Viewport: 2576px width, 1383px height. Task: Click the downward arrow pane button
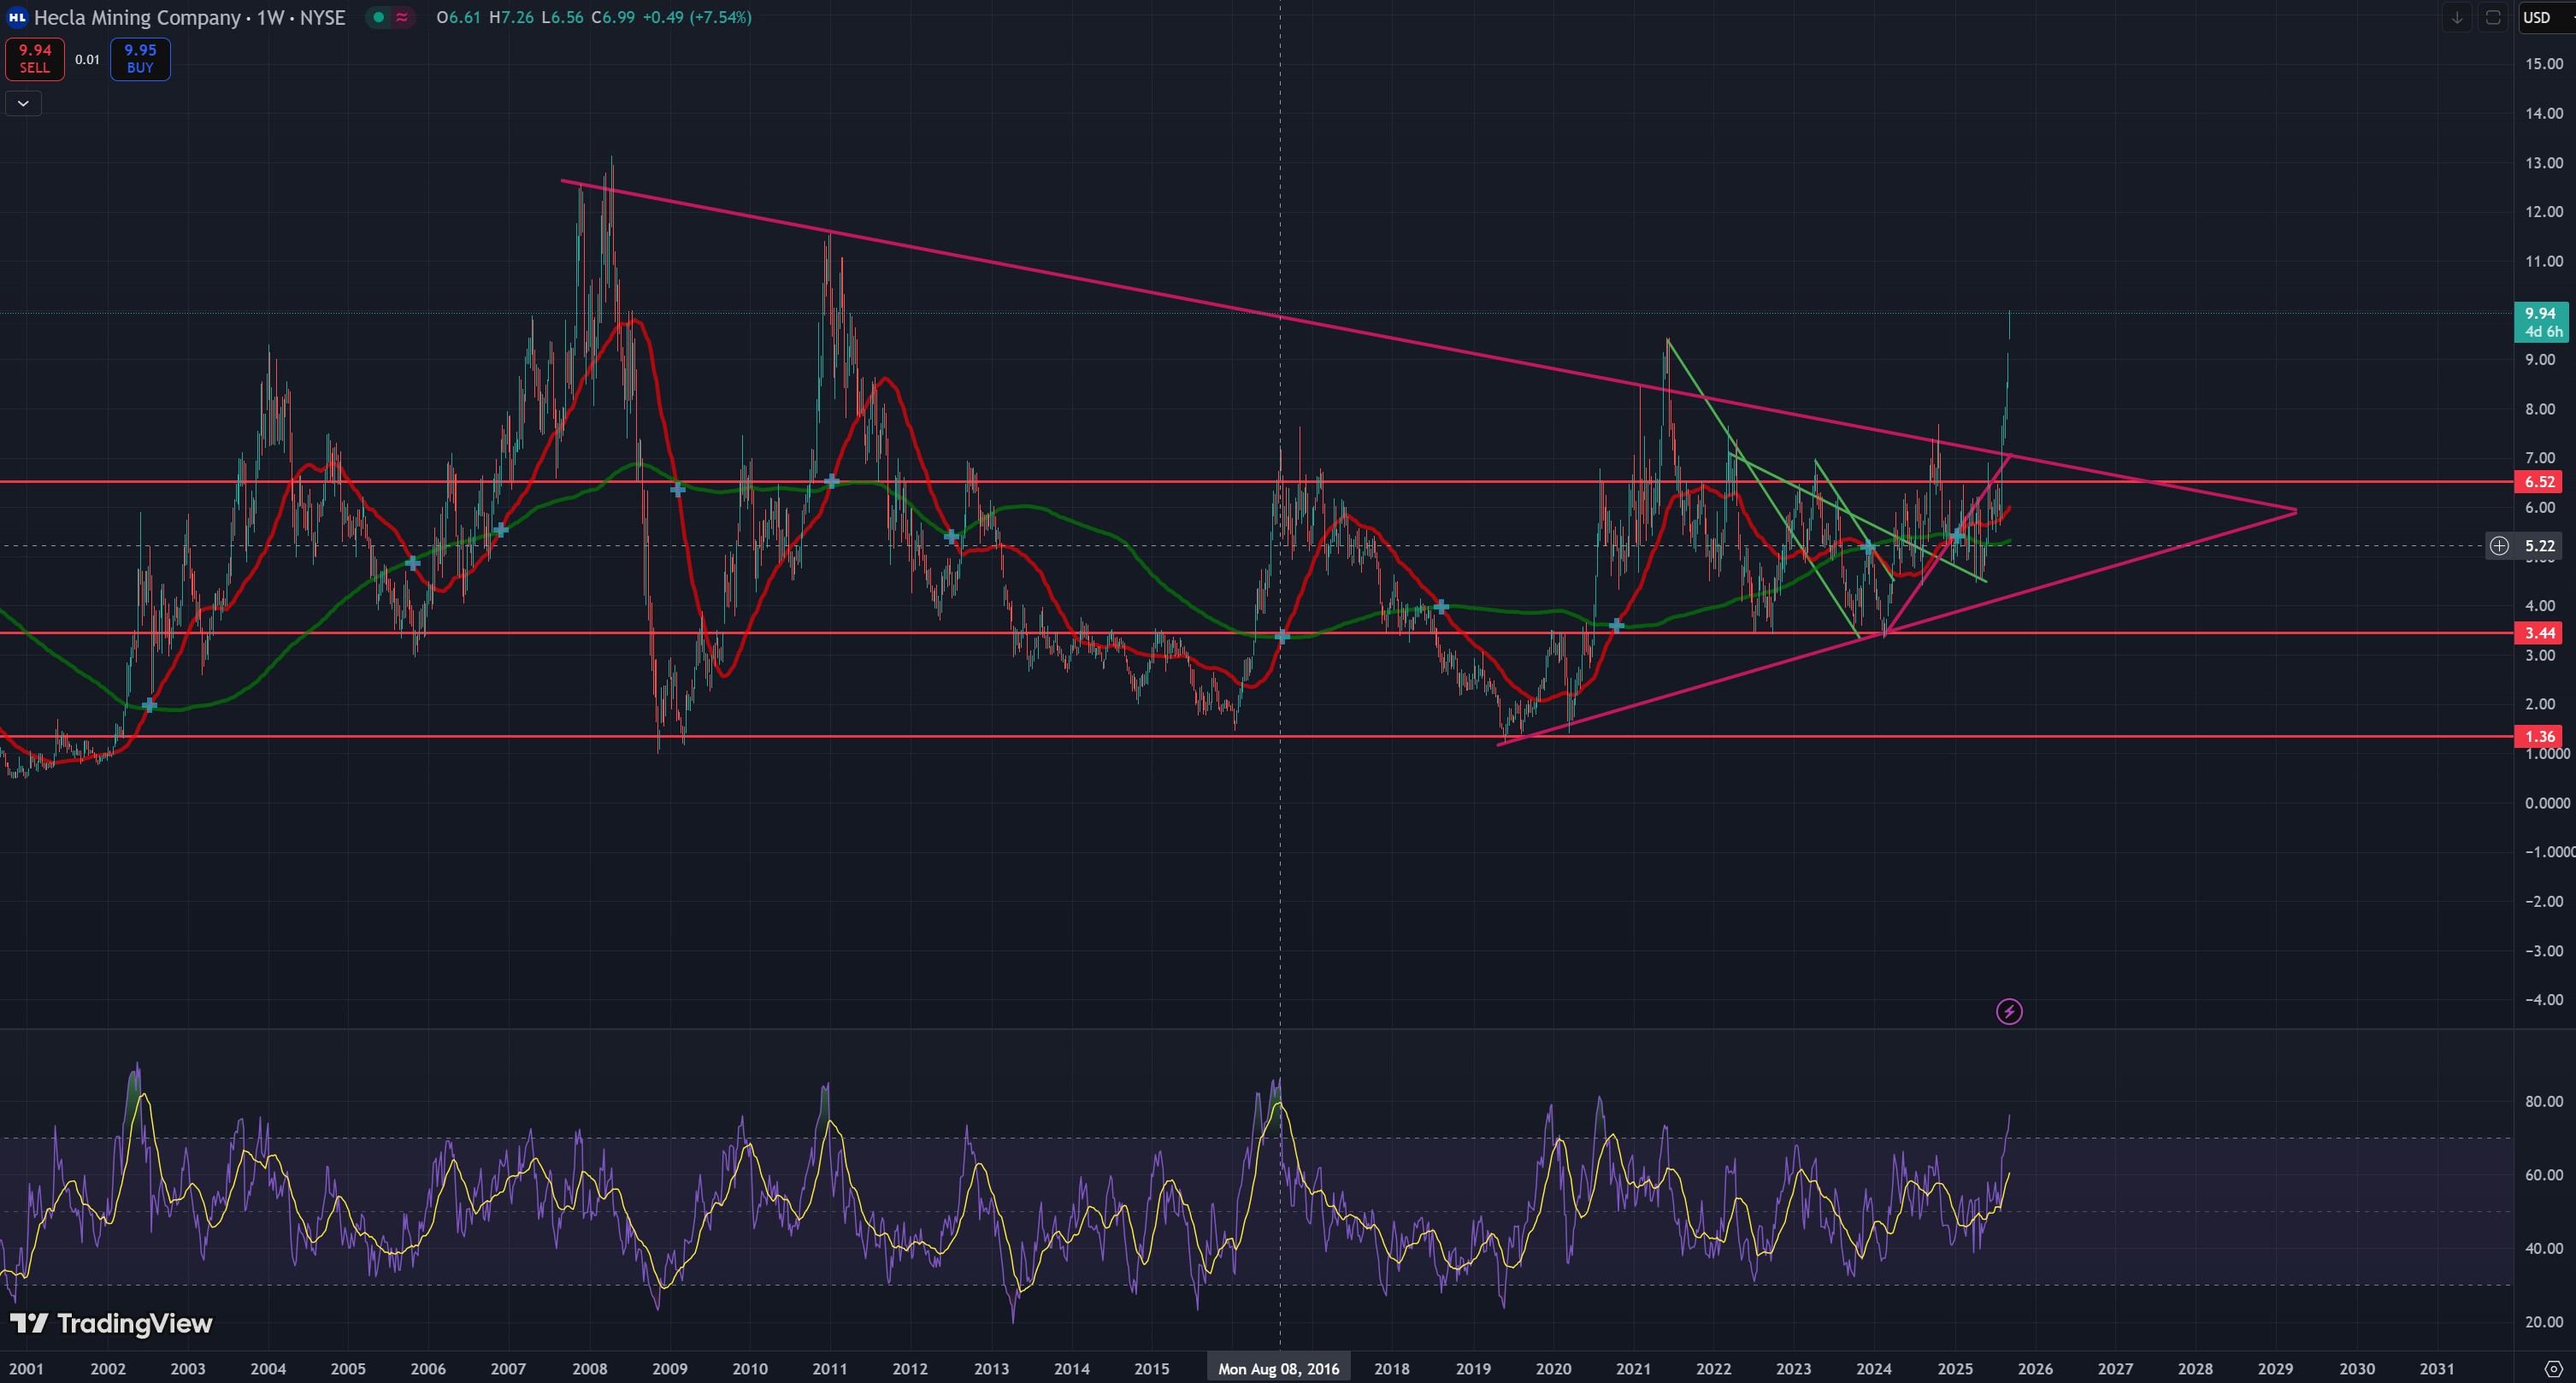[2457, 17]
